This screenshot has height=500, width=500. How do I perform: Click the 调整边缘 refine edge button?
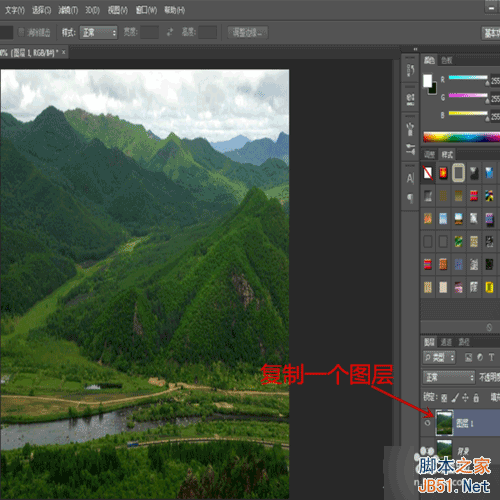coord(248,33)
